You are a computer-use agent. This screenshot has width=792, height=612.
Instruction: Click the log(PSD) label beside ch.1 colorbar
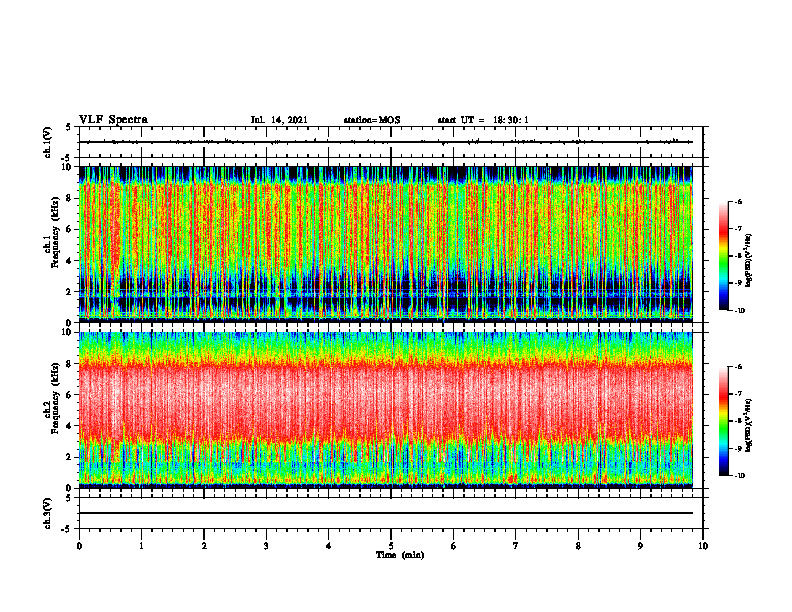point(748,260)
